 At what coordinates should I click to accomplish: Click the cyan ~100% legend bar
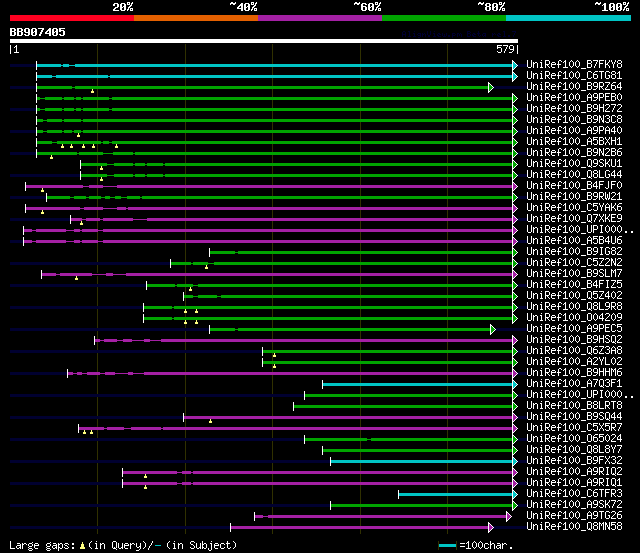[568, 18]
